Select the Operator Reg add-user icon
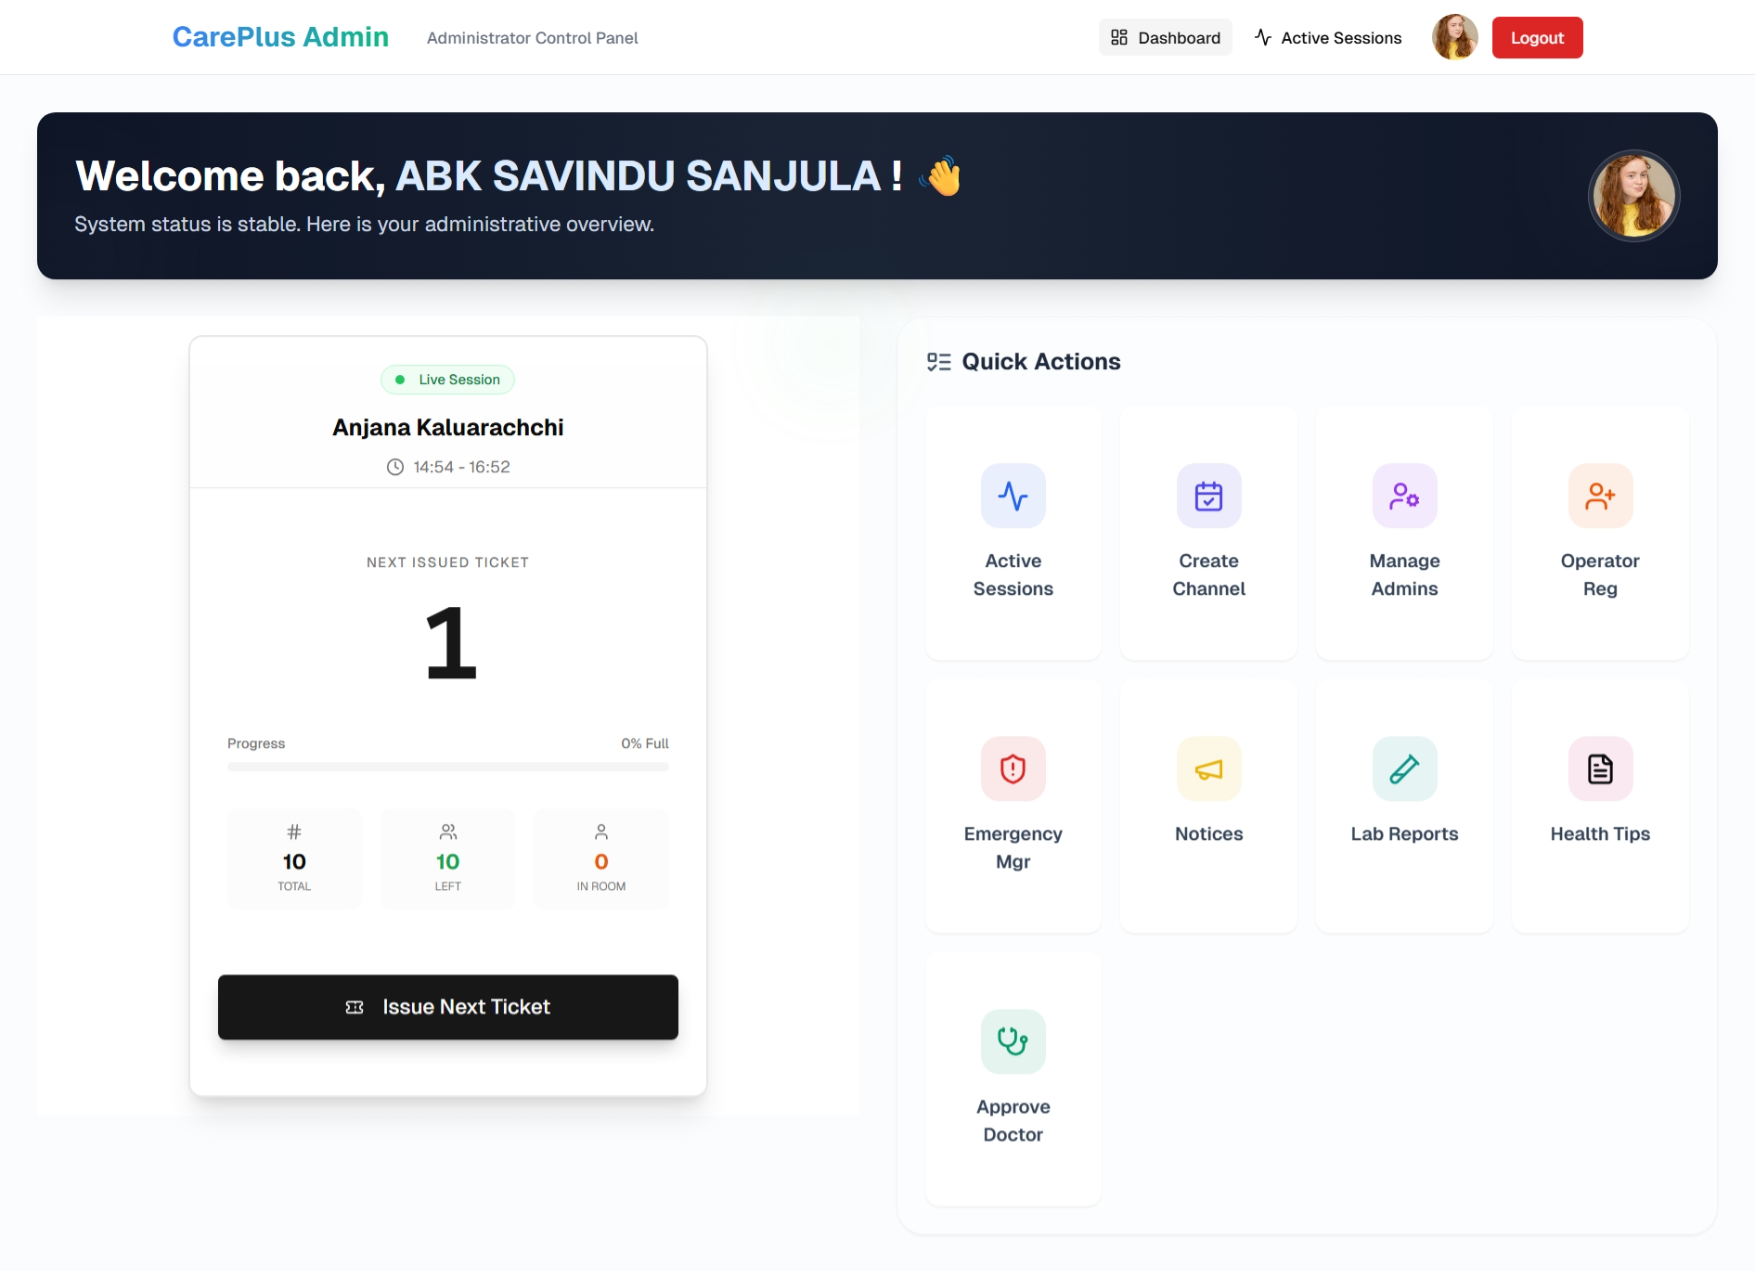Image resolution: width=1755 pixels, height=1271 pixels. click(x=1599, y=495)
